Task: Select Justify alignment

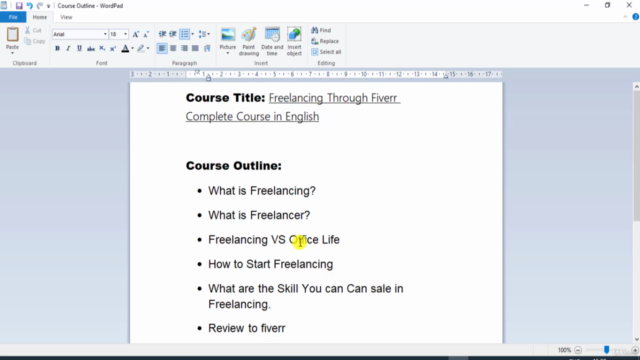Action: point(195,49)
